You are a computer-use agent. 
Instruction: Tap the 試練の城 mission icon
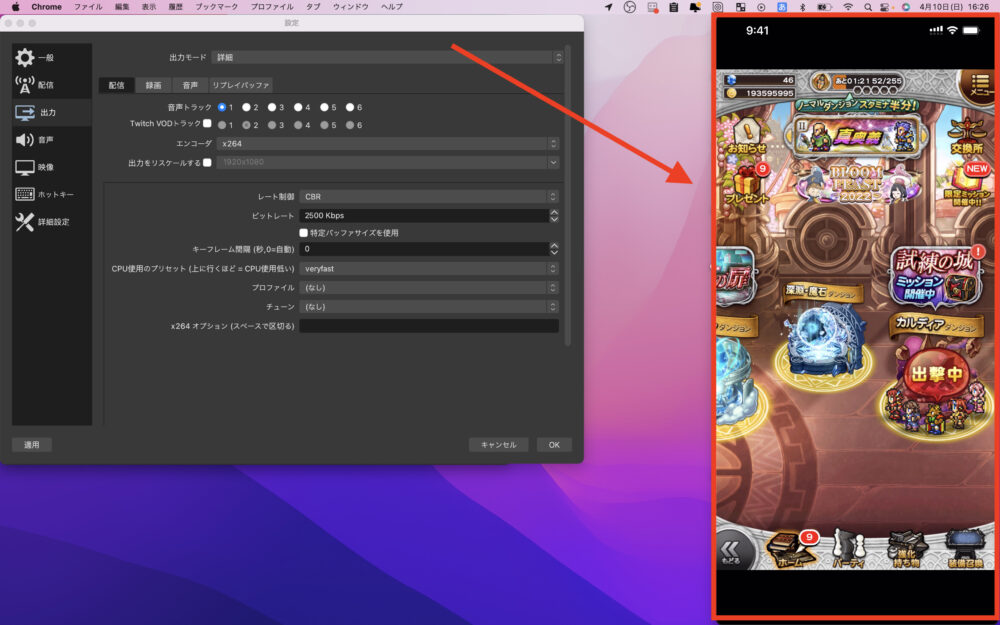pyautogui.click(x=936, y=275)
